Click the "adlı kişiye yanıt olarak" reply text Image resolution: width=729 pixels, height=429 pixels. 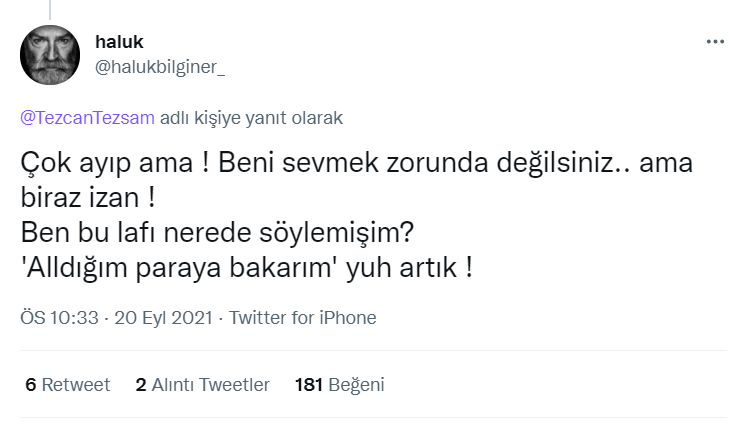tap(252, 117)
